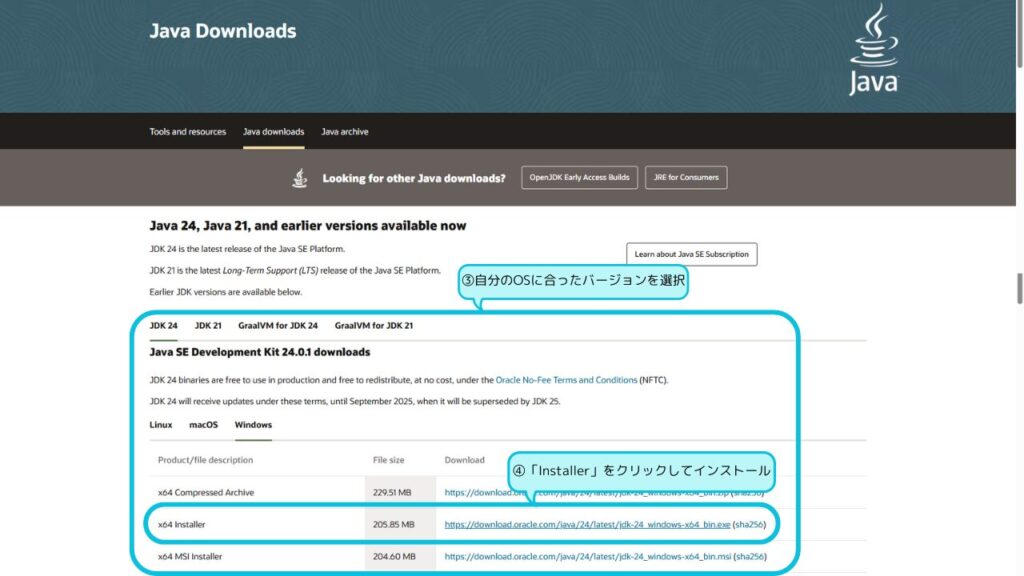Click the x64 Installer .exe download link
The width and height of the screenshot is (1024, 576).
pyautogui.click(x=587, y=524)
